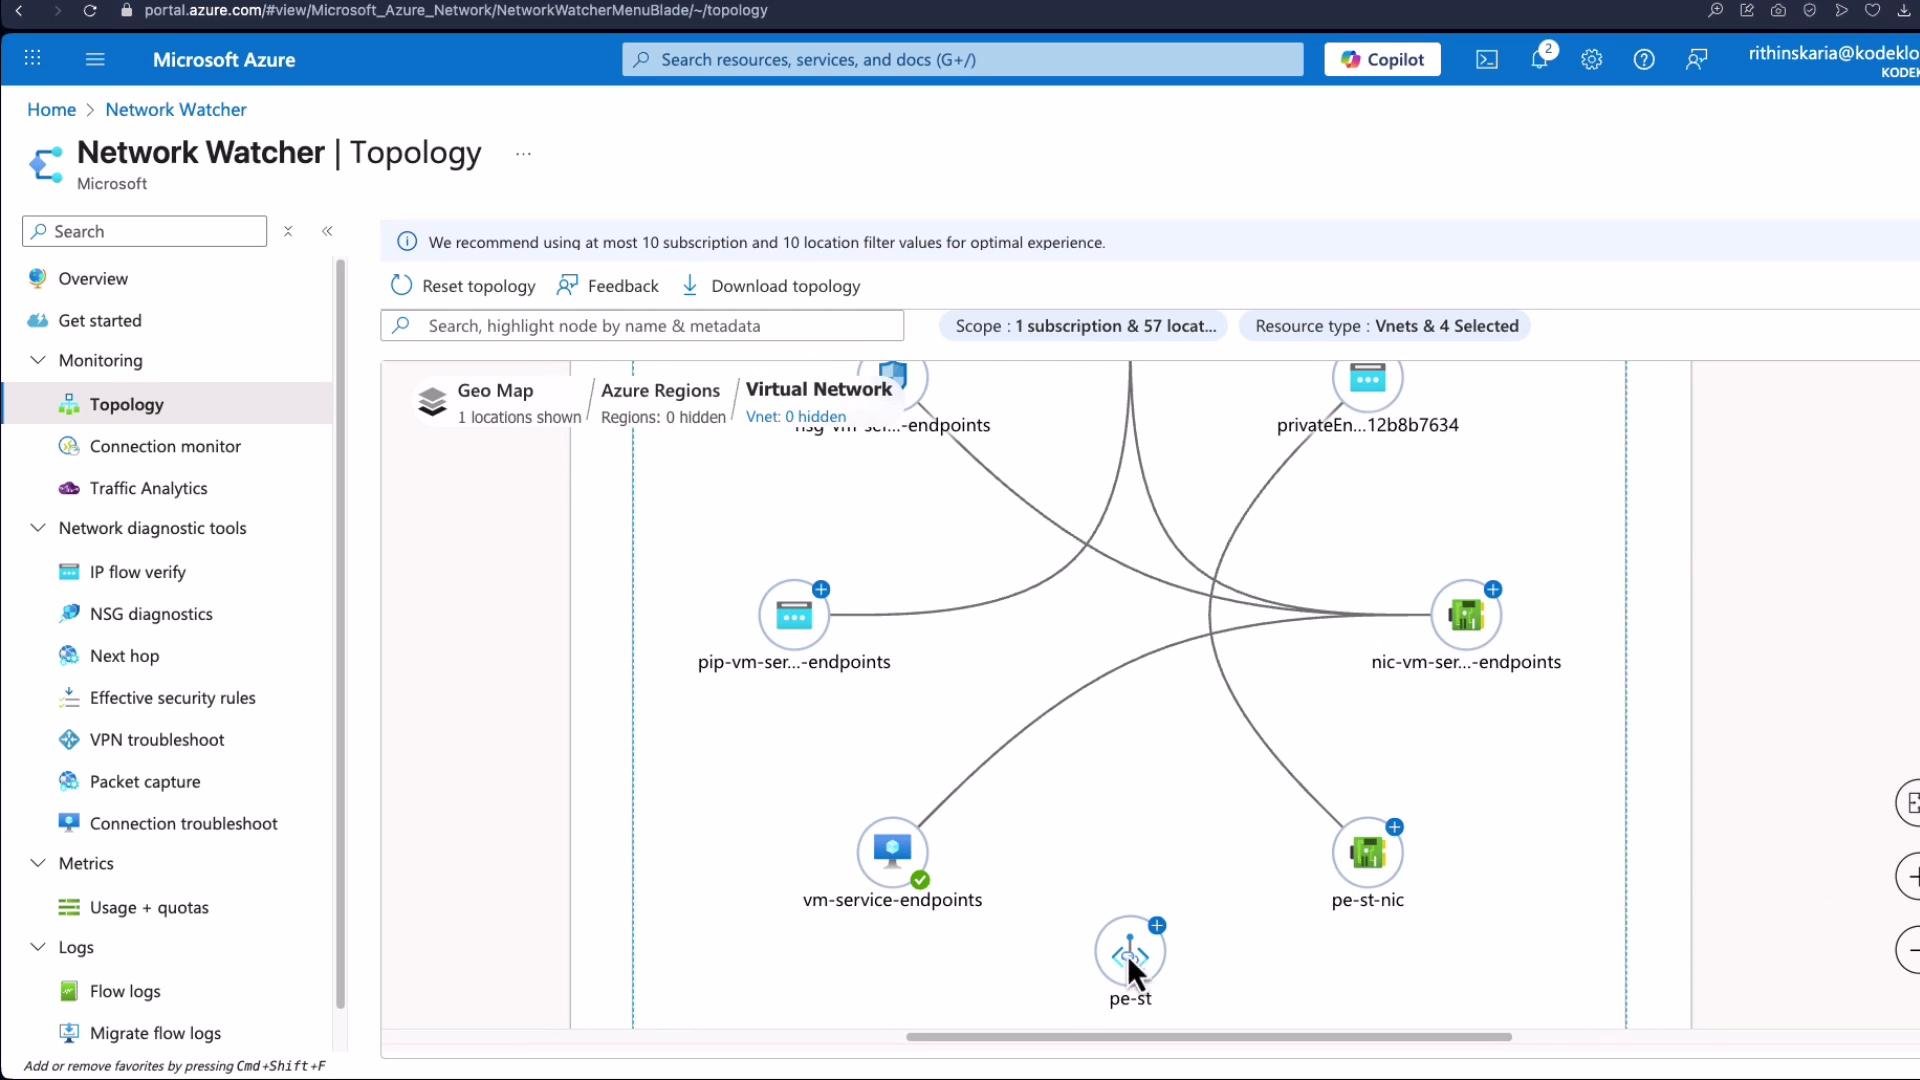Open Migrate flow logs

coord(155,1034)
